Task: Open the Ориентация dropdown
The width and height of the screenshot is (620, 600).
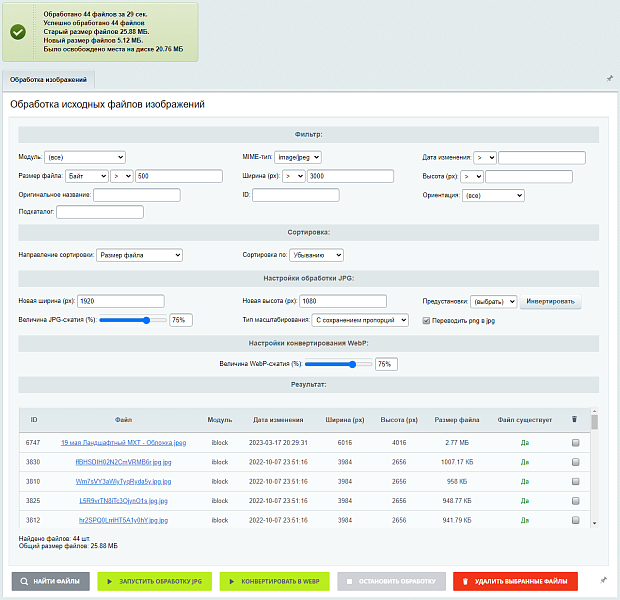Action: [x=492, y=196]
